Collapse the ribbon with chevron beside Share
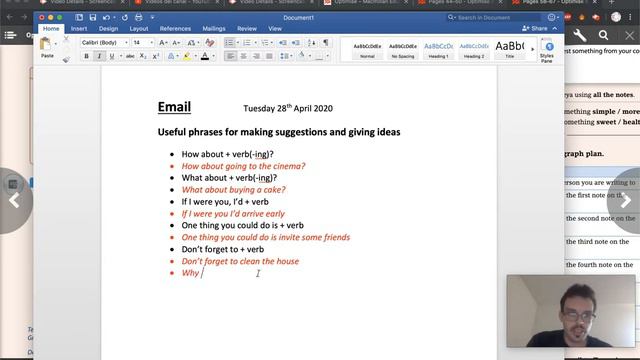Image resolution: width=640 pixels, height=360 pixels. click(555, 29)
